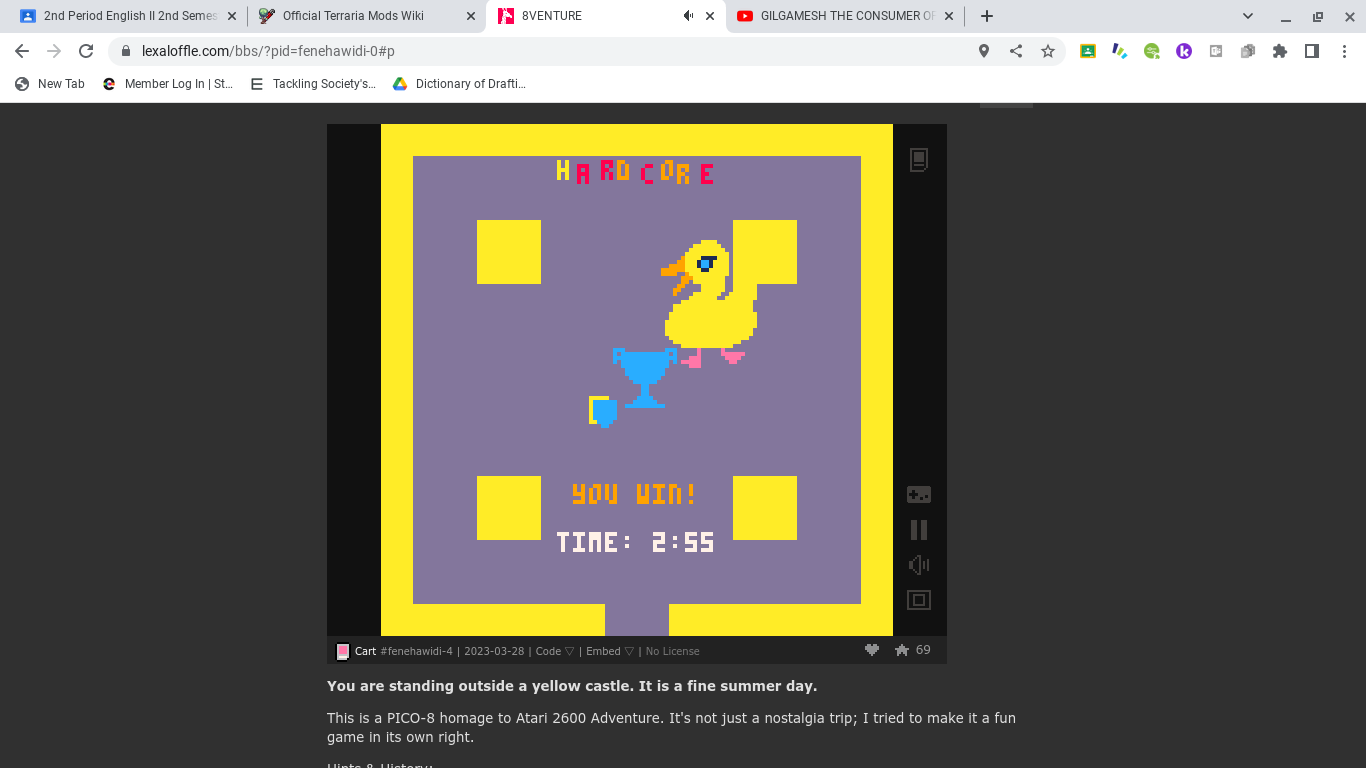The width and height of the screenshot is (1366, 768).
Task: Open the grey Office extension icon
Action: (1216, 51)
